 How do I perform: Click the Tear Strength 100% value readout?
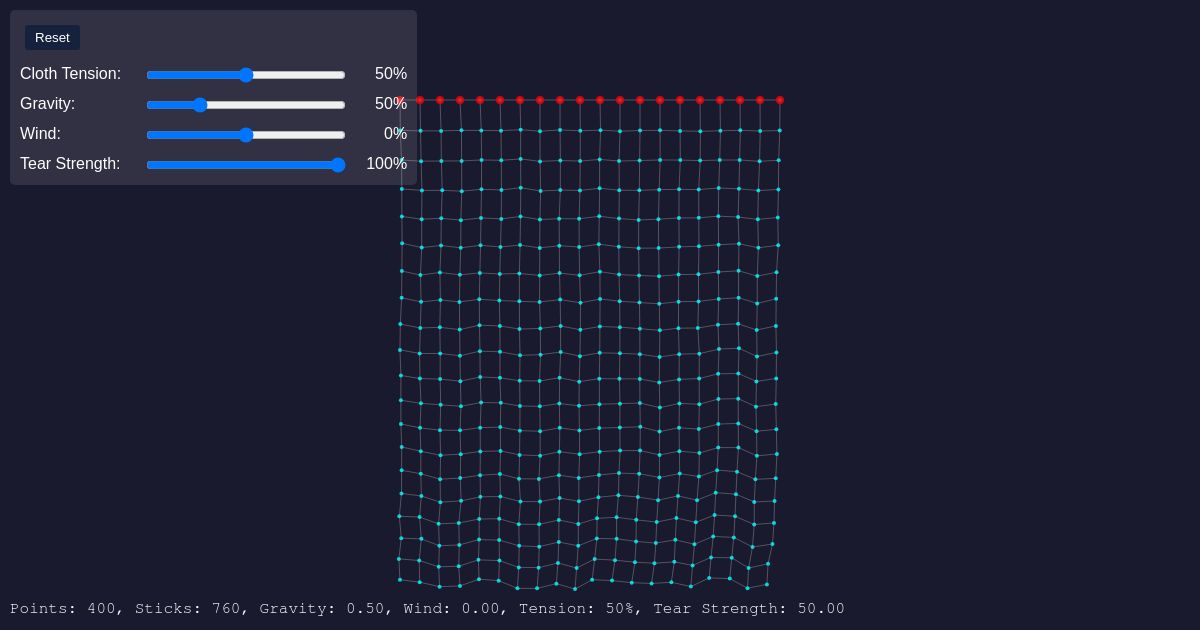(386, 163)
